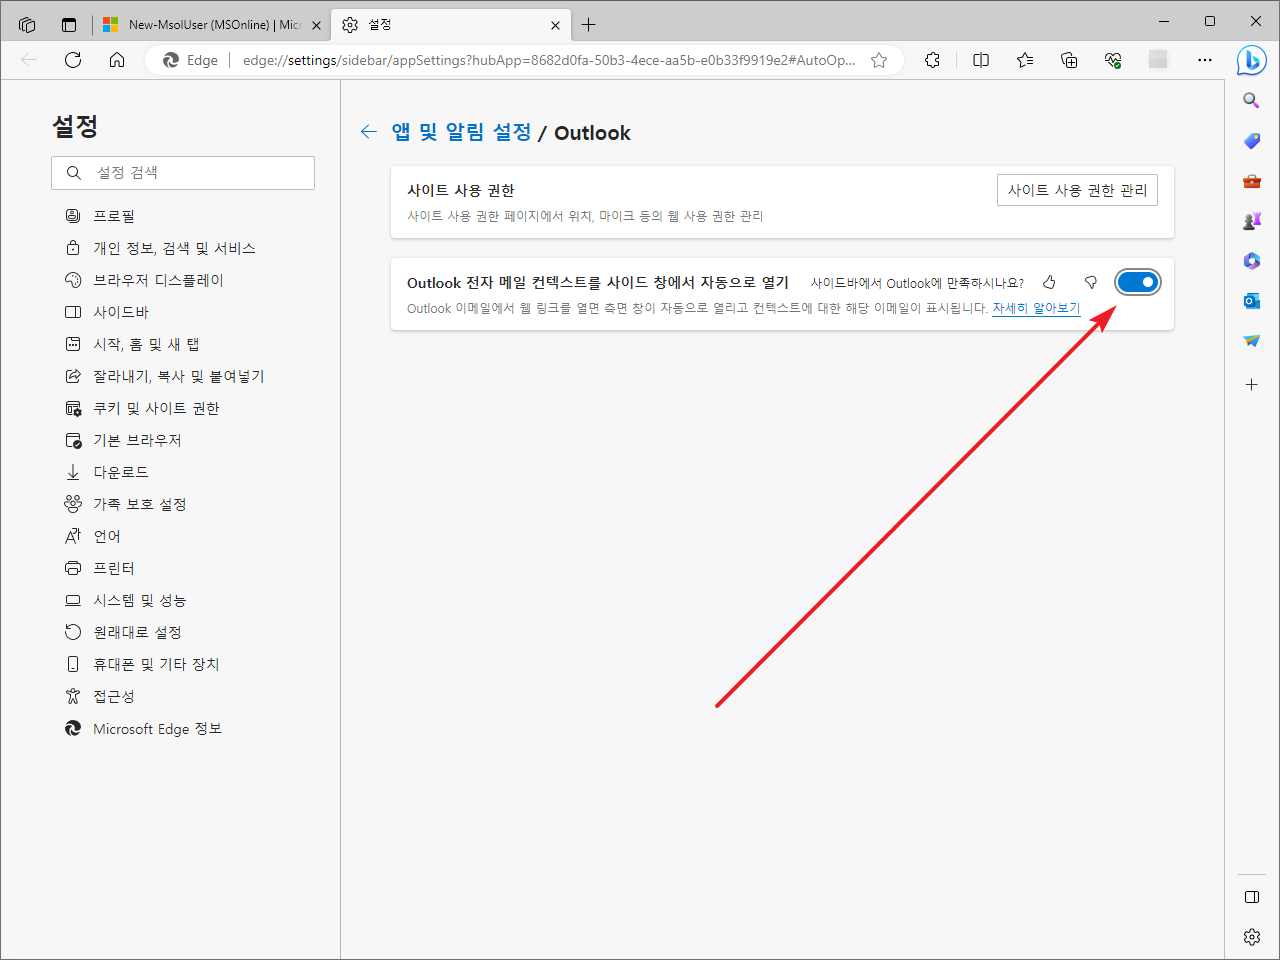Open 앱 및 알림 설정 breadcrumb link

(x=461, y=132)
